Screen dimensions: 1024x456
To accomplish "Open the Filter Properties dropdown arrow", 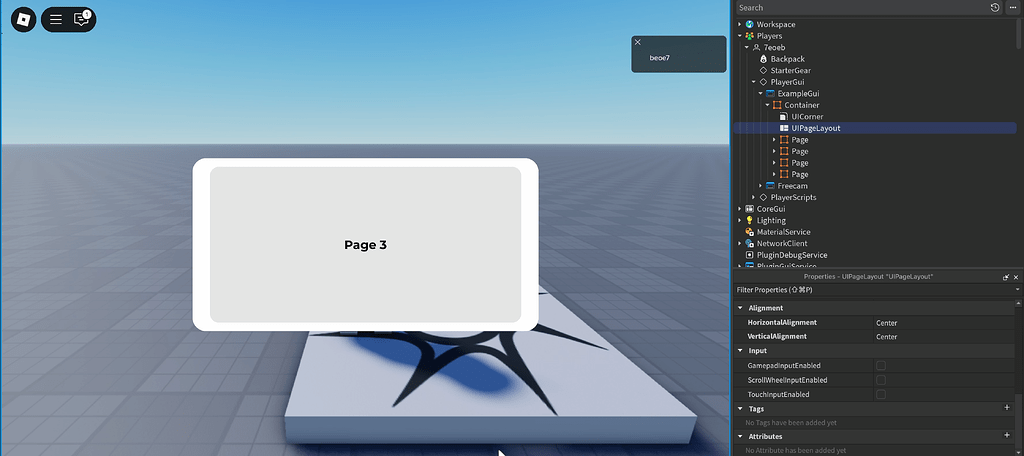I will point(1017,289).
